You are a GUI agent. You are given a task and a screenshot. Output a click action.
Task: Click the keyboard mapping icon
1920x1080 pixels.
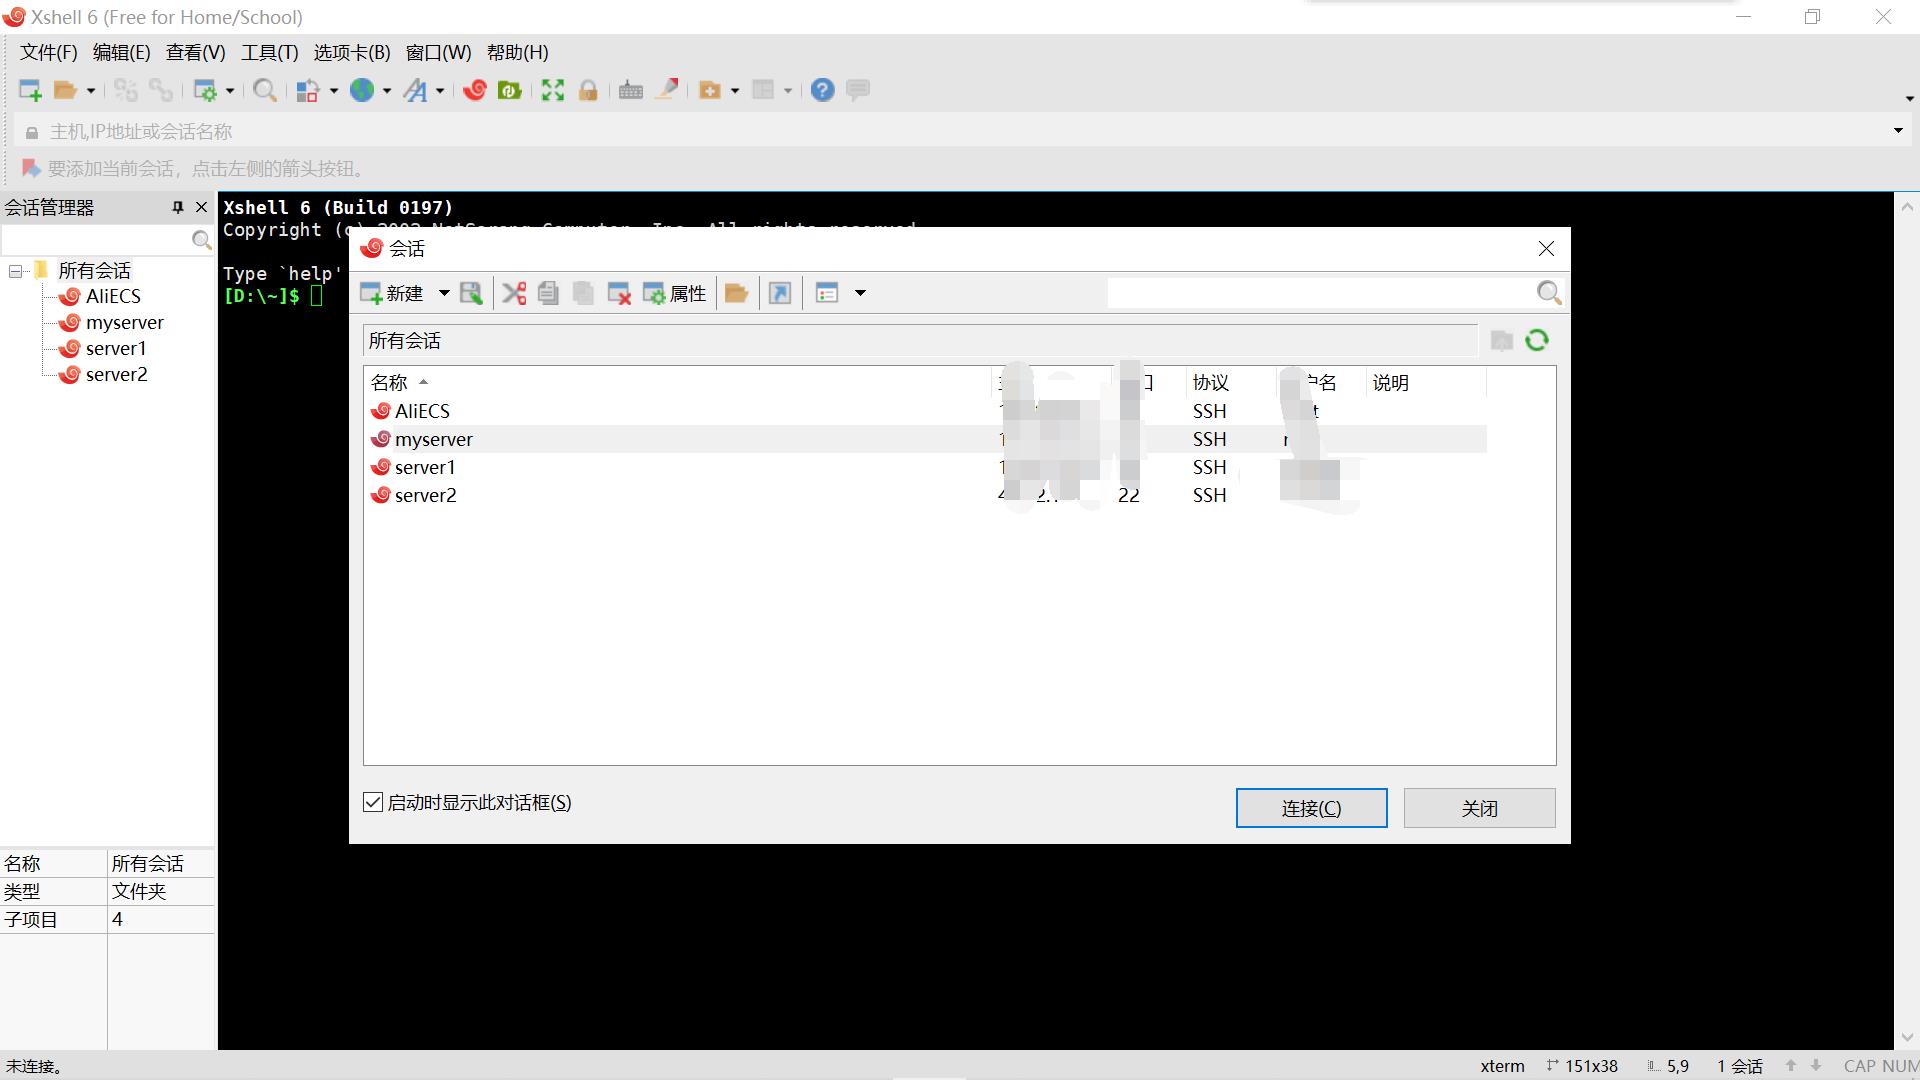coord(631,90)
